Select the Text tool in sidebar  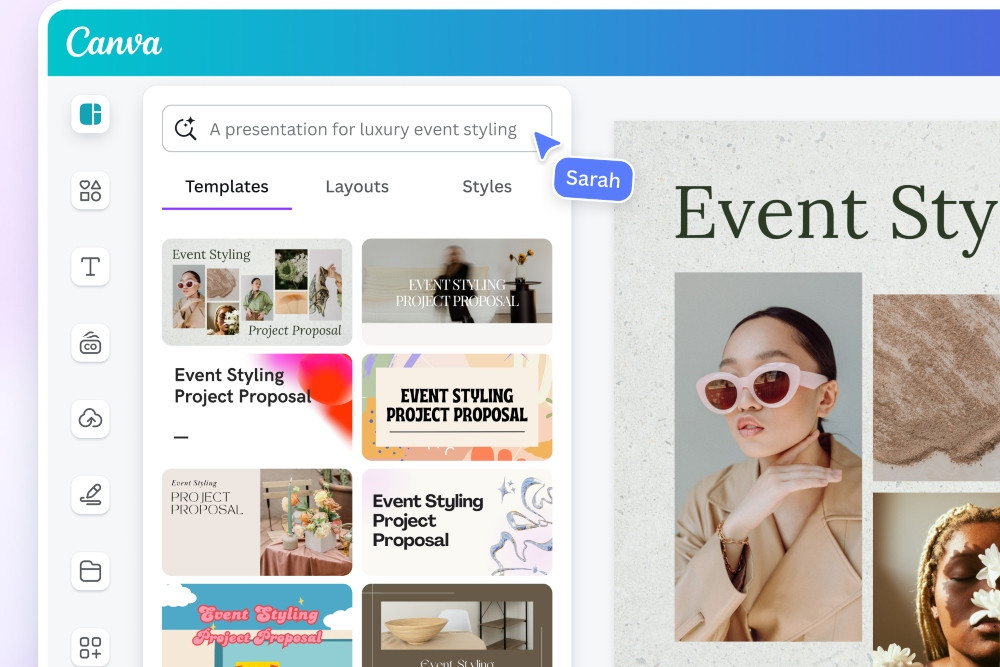tap(90, 266)
